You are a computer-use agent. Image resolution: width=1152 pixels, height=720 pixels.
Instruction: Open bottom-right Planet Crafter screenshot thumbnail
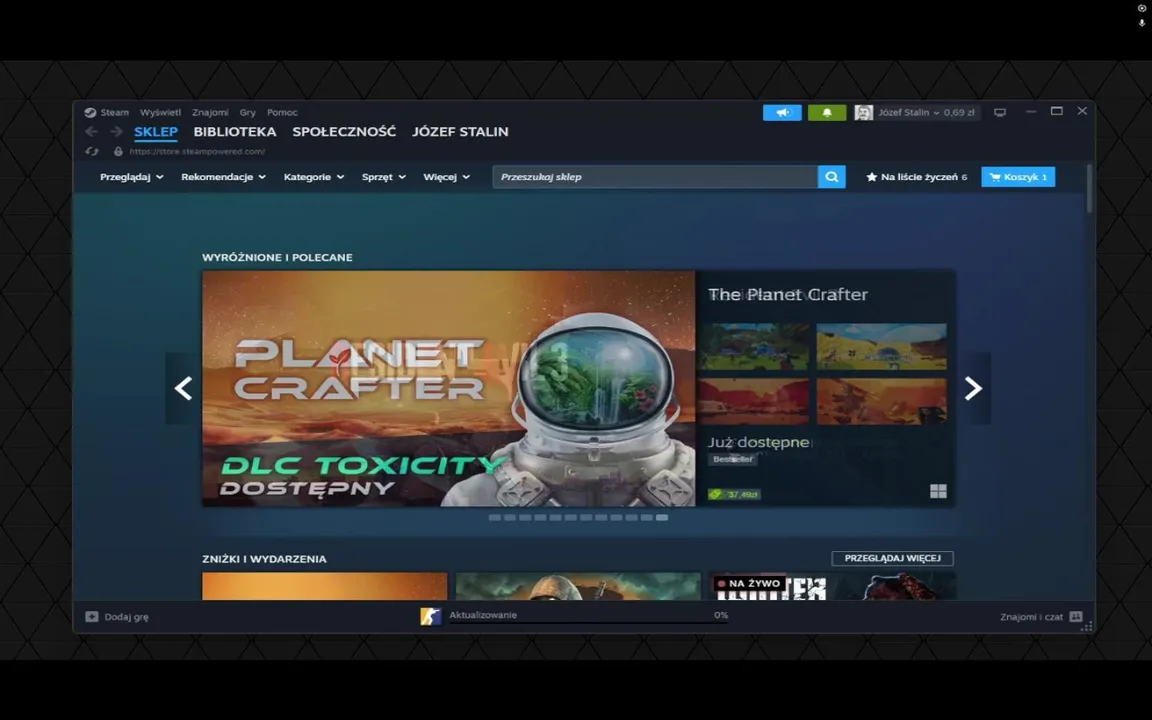coord(881,402)
